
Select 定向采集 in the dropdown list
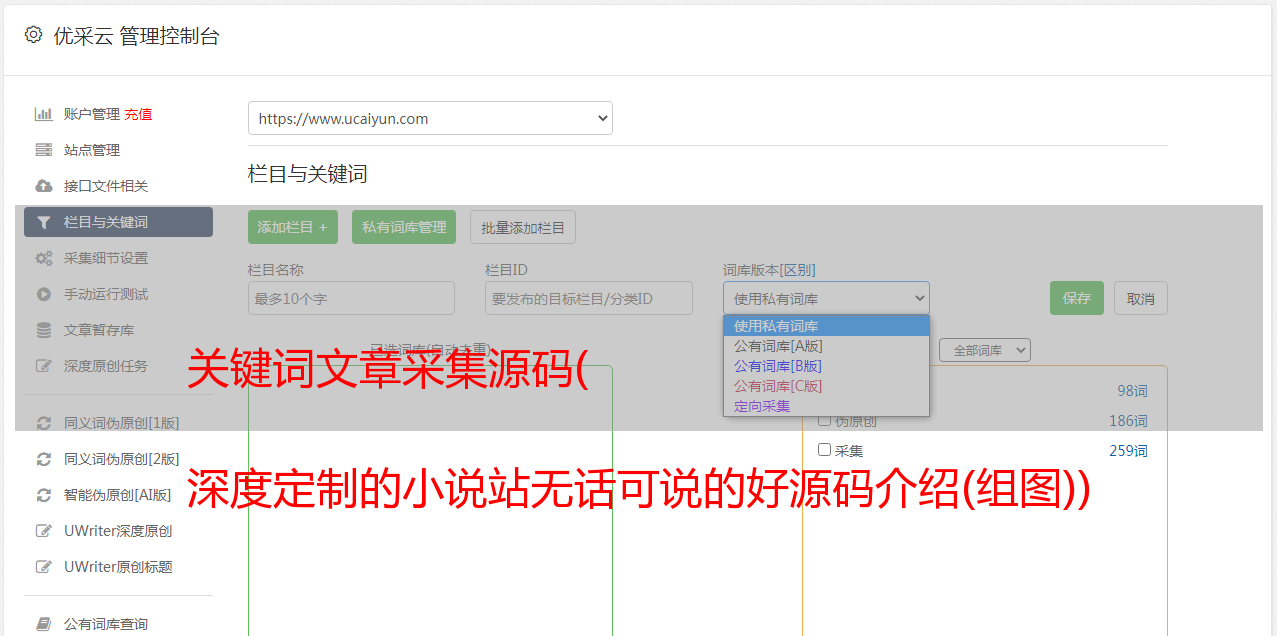[x=826, y=406]
